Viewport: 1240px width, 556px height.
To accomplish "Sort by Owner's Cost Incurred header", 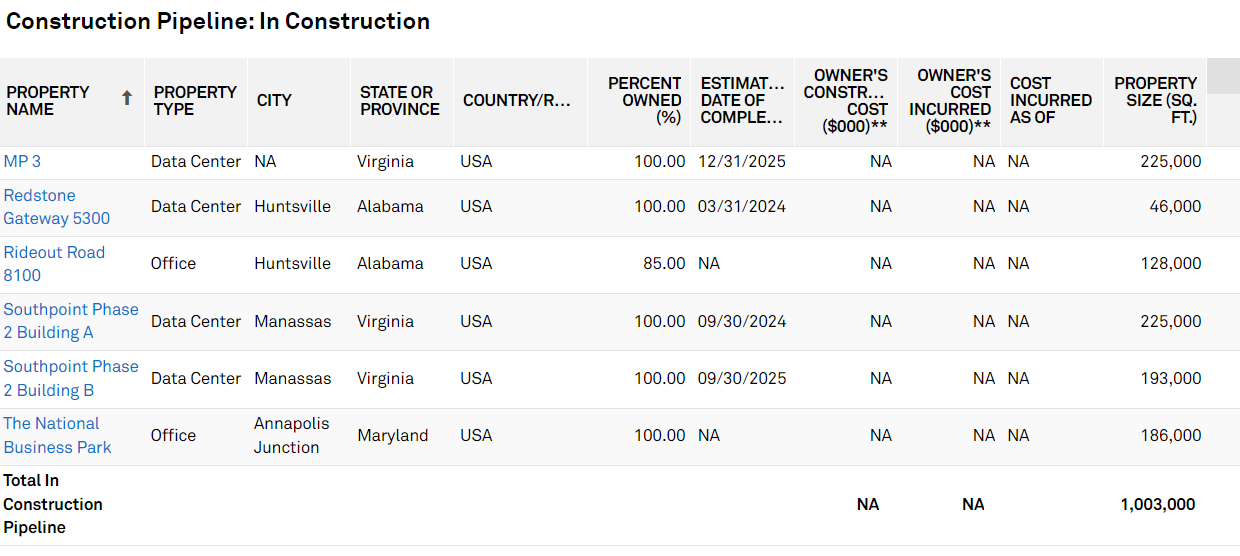I will coord(950,100).
